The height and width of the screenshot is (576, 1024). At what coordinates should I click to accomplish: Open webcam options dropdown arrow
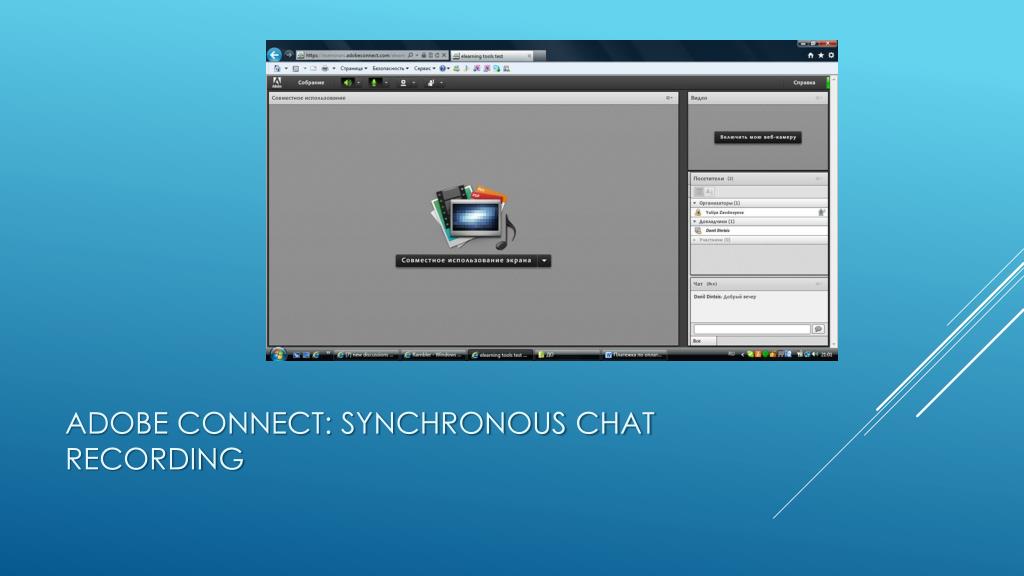pyautogui.click(x=413, y=83)
